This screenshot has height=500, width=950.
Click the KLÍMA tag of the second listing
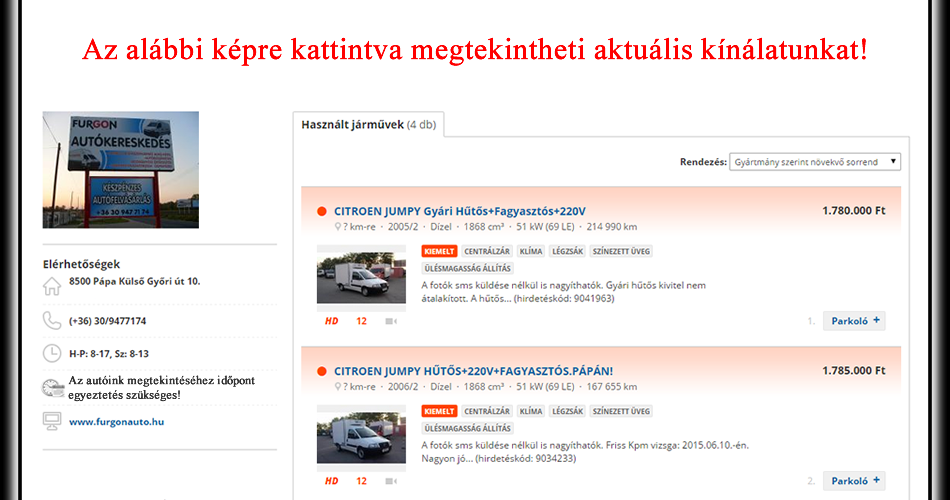531,411
